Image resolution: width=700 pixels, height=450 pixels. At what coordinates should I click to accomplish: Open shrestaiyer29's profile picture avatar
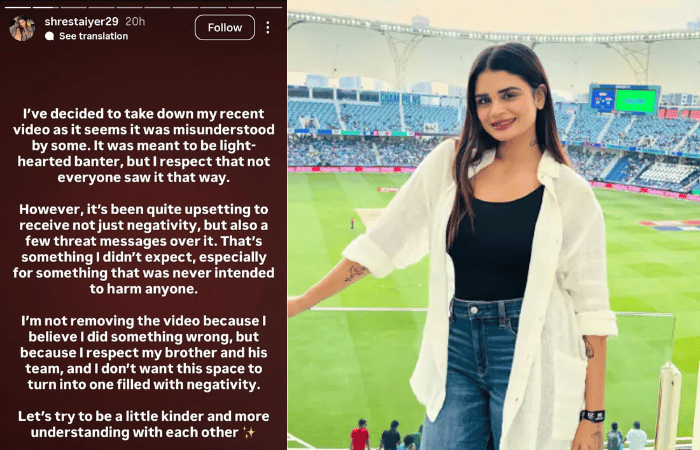22,28
